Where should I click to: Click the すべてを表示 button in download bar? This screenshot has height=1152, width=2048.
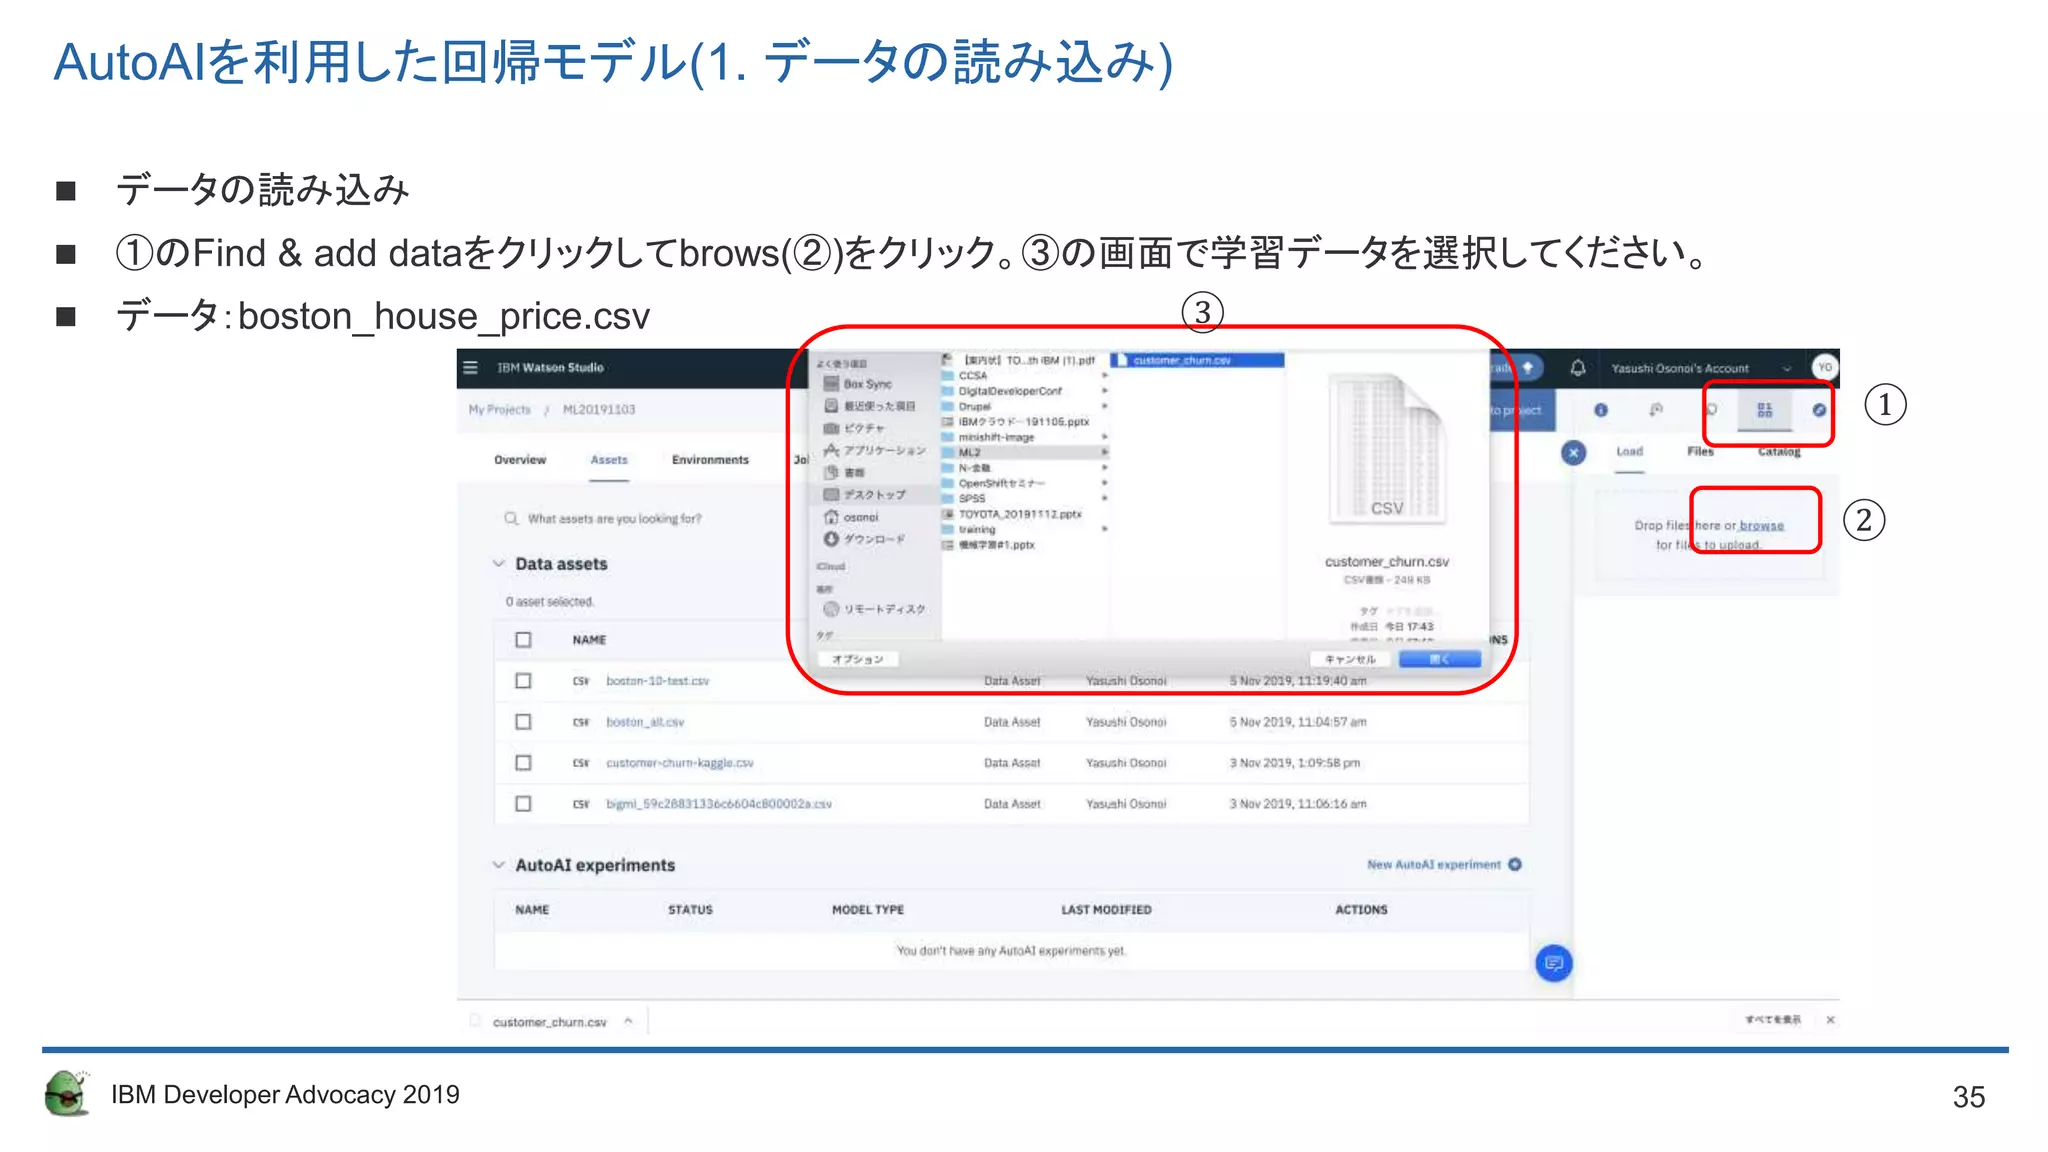pyautogui.click(x=1773, y=1020)
